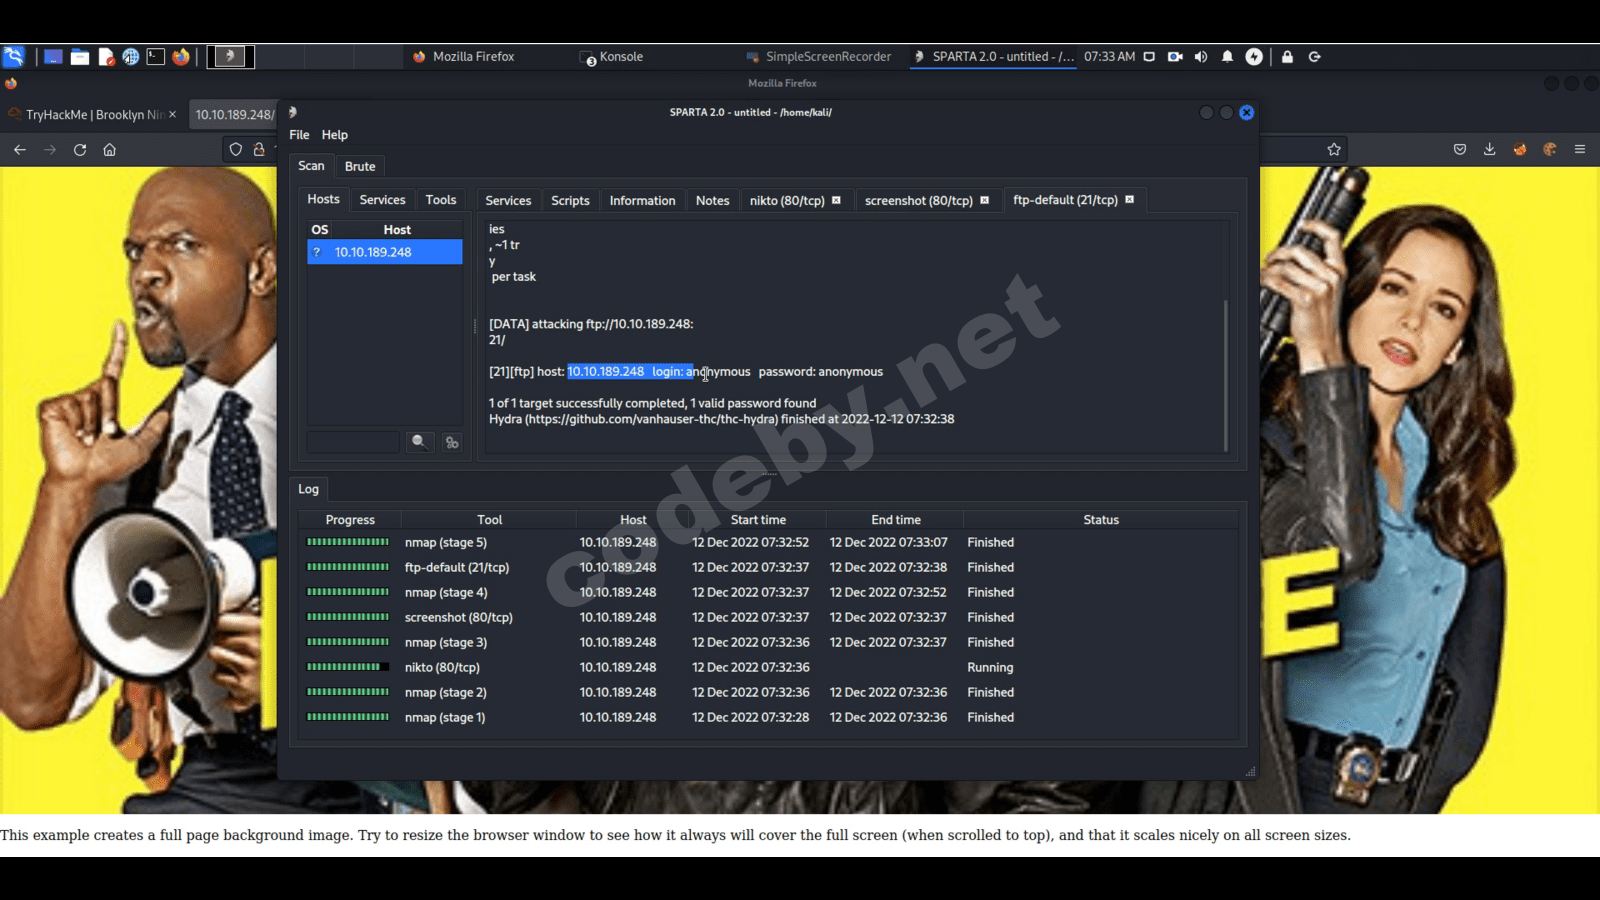
Task: Show the Scripts tab
Action: click(570, 201)
